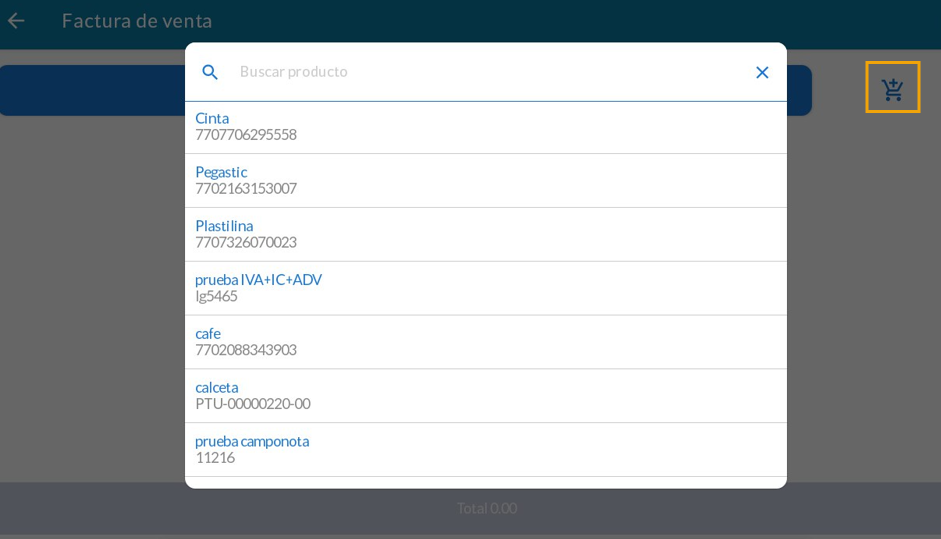Open the add-to-cart icon
The width and height of the screenshot is (941, 539).
(892, 88)
